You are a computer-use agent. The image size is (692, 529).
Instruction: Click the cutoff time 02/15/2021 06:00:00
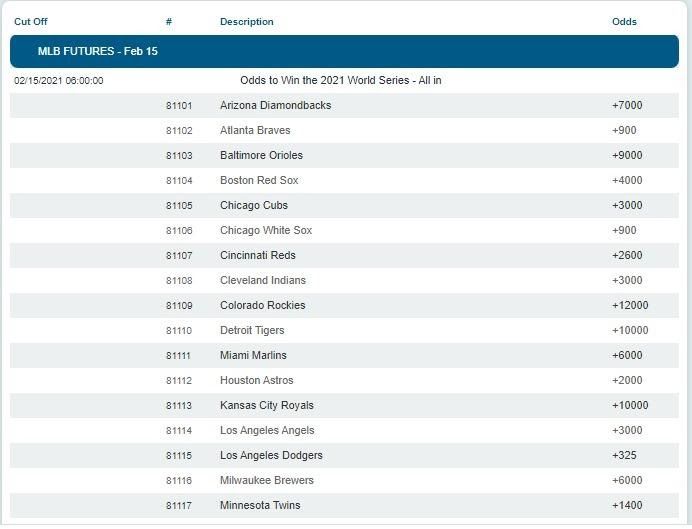pos(59,81)
